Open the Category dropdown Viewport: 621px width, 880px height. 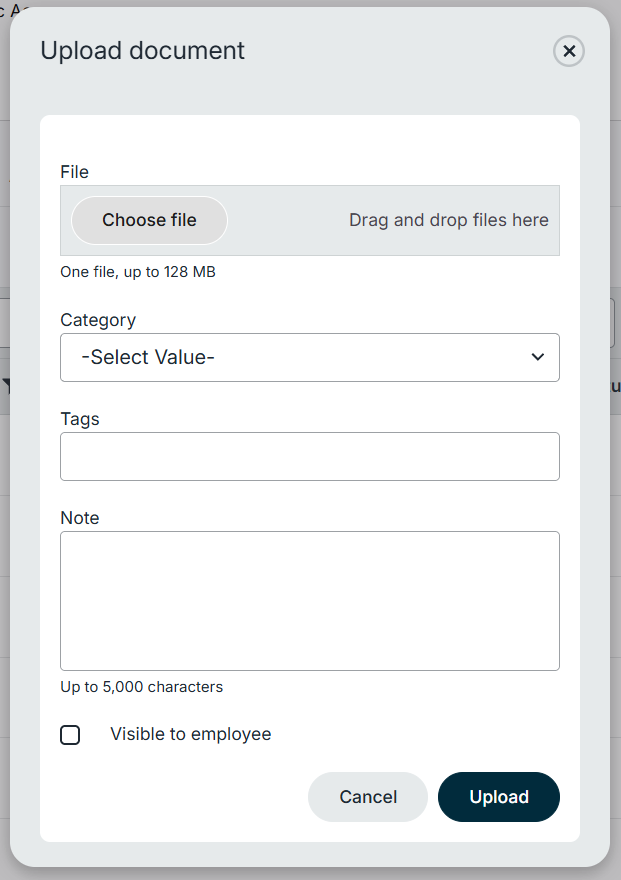(310, 358)
